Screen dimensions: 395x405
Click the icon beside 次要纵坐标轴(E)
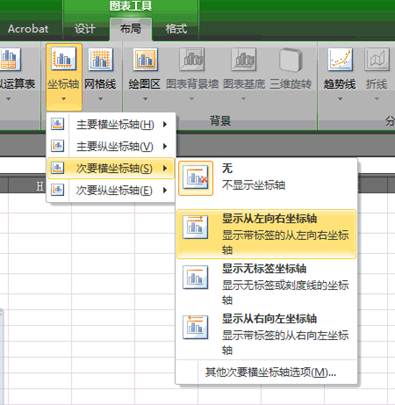pos(57,190)
